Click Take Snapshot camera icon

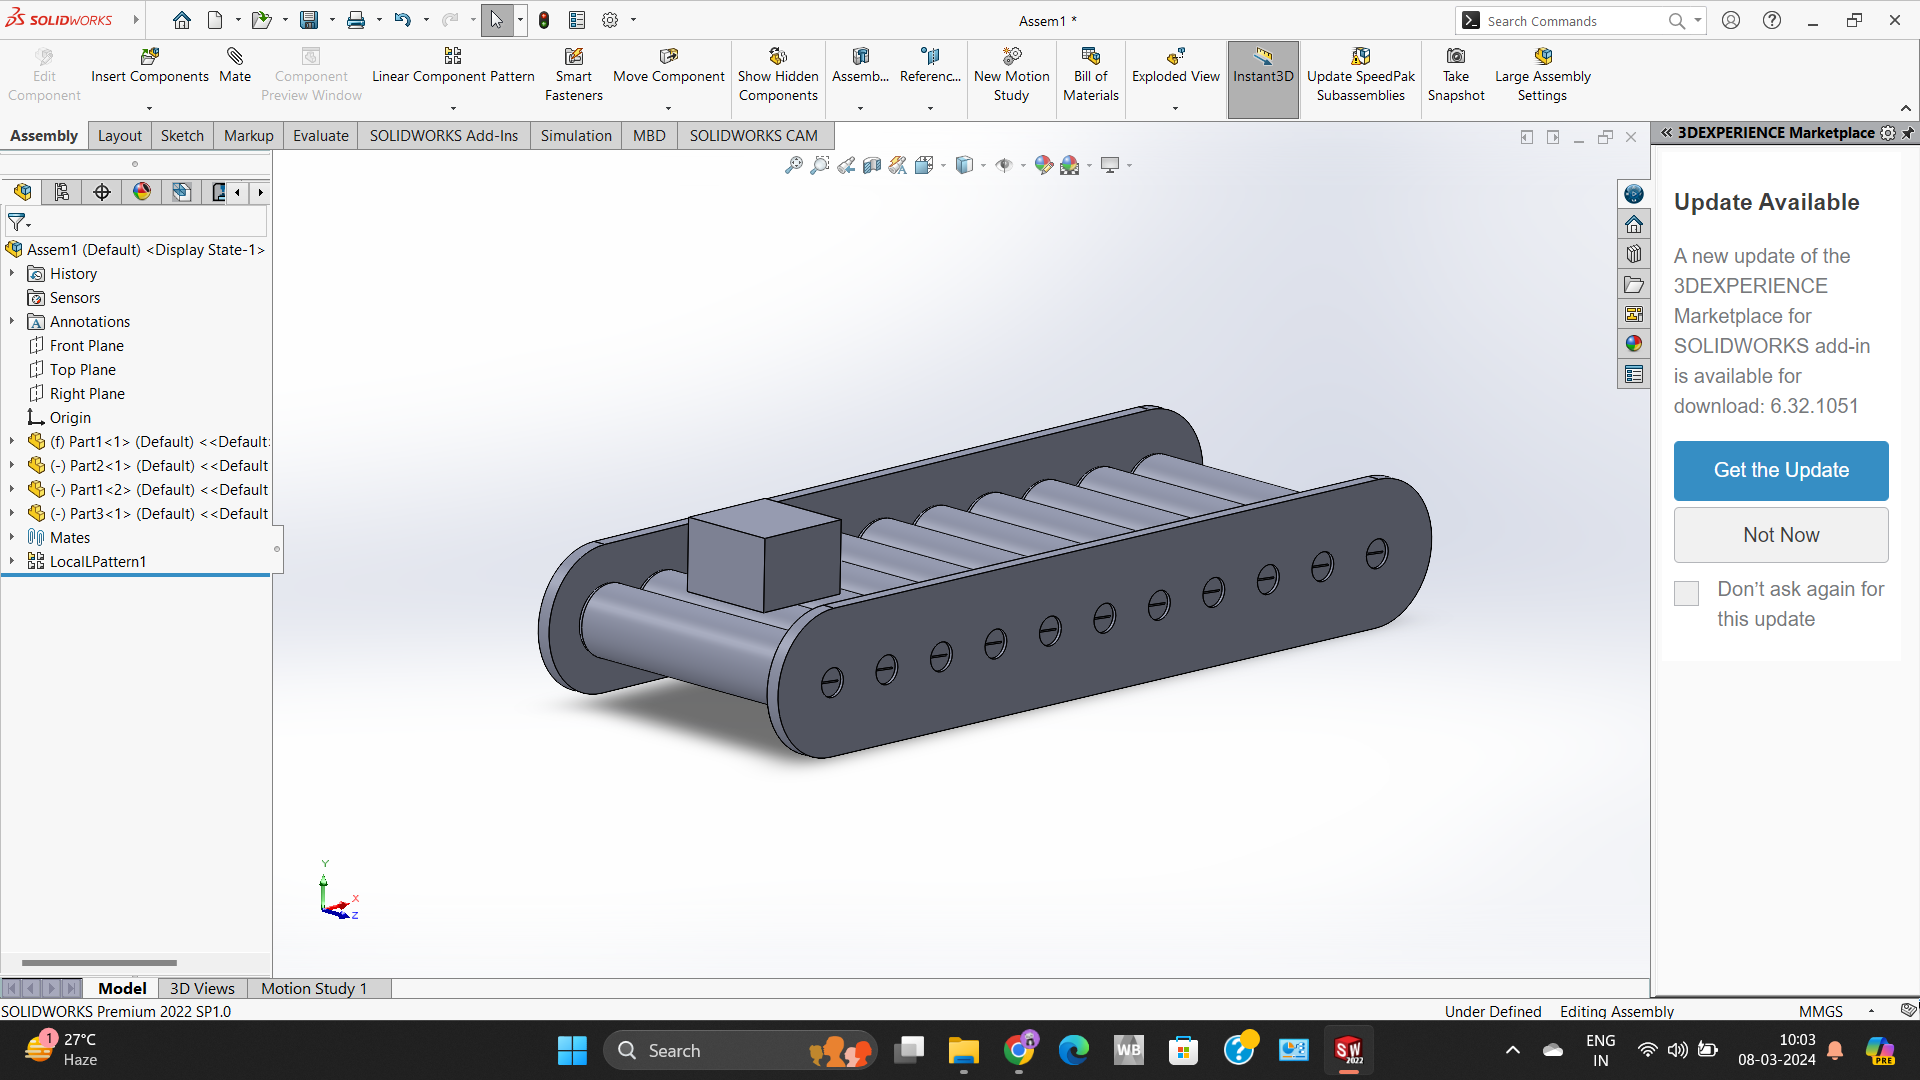click(x=1456, y=57)
